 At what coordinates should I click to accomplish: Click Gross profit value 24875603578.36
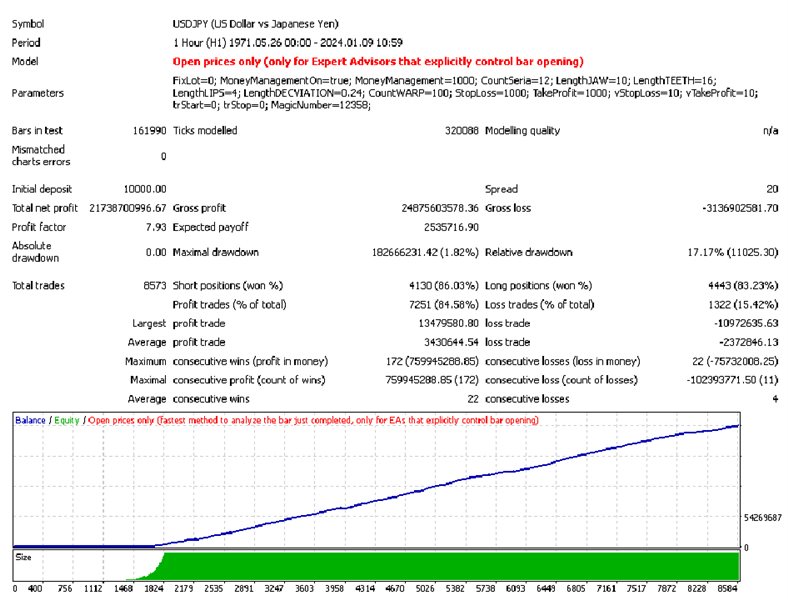[440, 208]
